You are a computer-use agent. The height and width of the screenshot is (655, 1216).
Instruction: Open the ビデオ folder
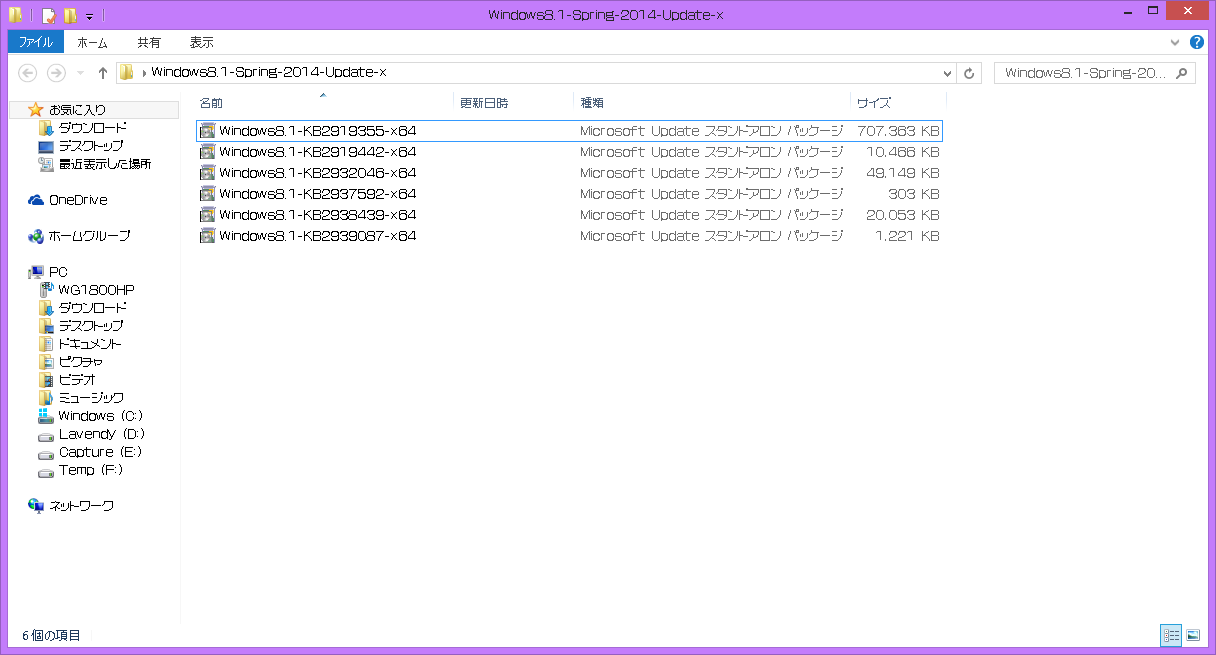point(77,380)
